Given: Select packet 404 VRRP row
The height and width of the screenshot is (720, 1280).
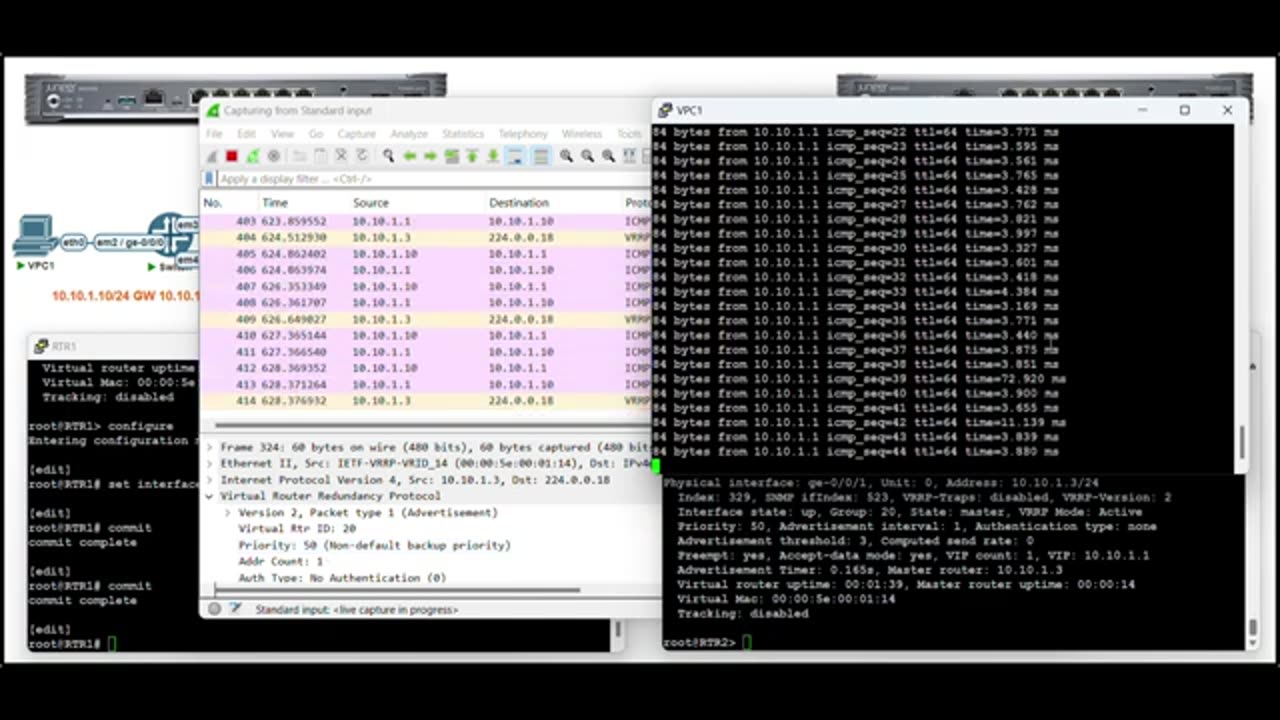Looking at the screenshot, I should click(x=427, y=238).
